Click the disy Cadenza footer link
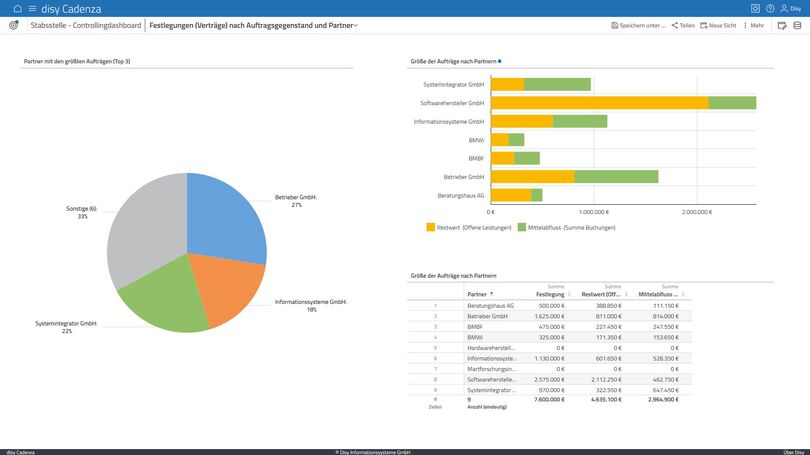 [x=21, y=452]
